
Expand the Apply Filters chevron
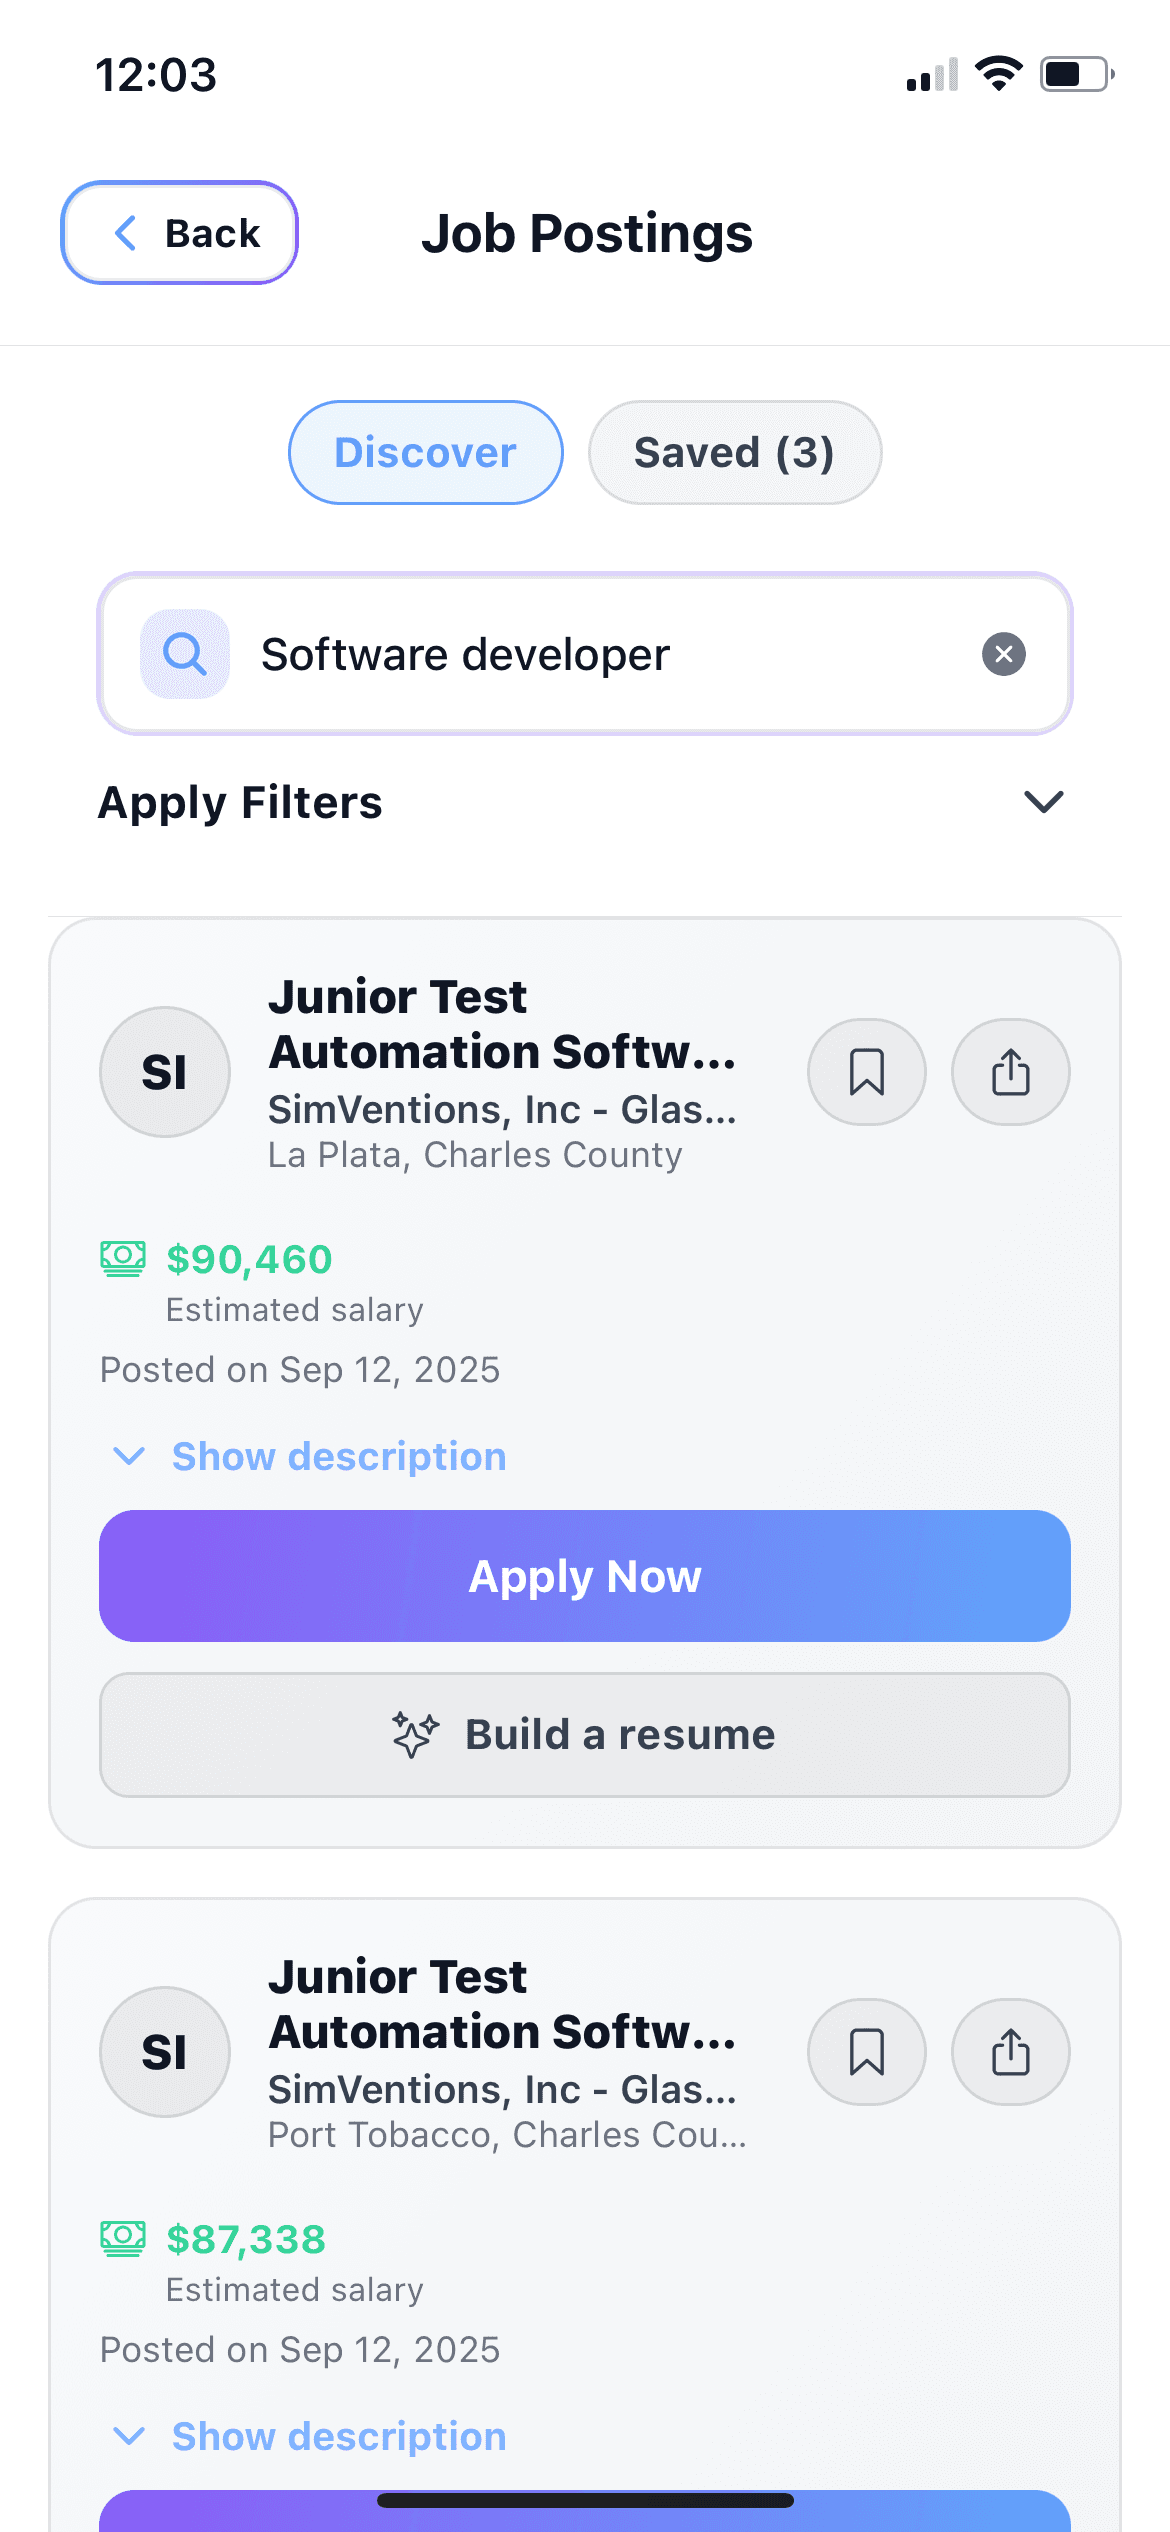pyautogui.click(x=1043, y=802)
